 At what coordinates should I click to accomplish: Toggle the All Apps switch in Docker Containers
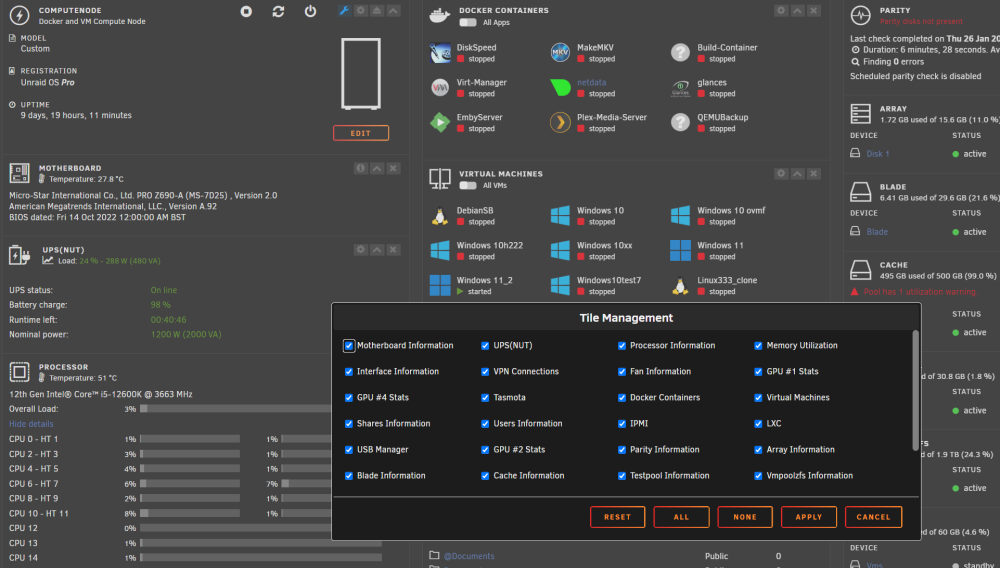point(468,22)
